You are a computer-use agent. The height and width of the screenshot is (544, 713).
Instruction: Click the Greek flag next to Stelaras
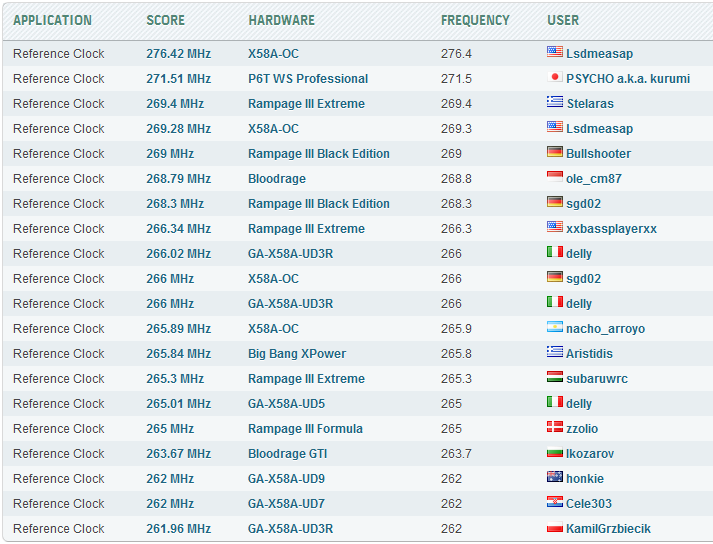coord(554,102)
